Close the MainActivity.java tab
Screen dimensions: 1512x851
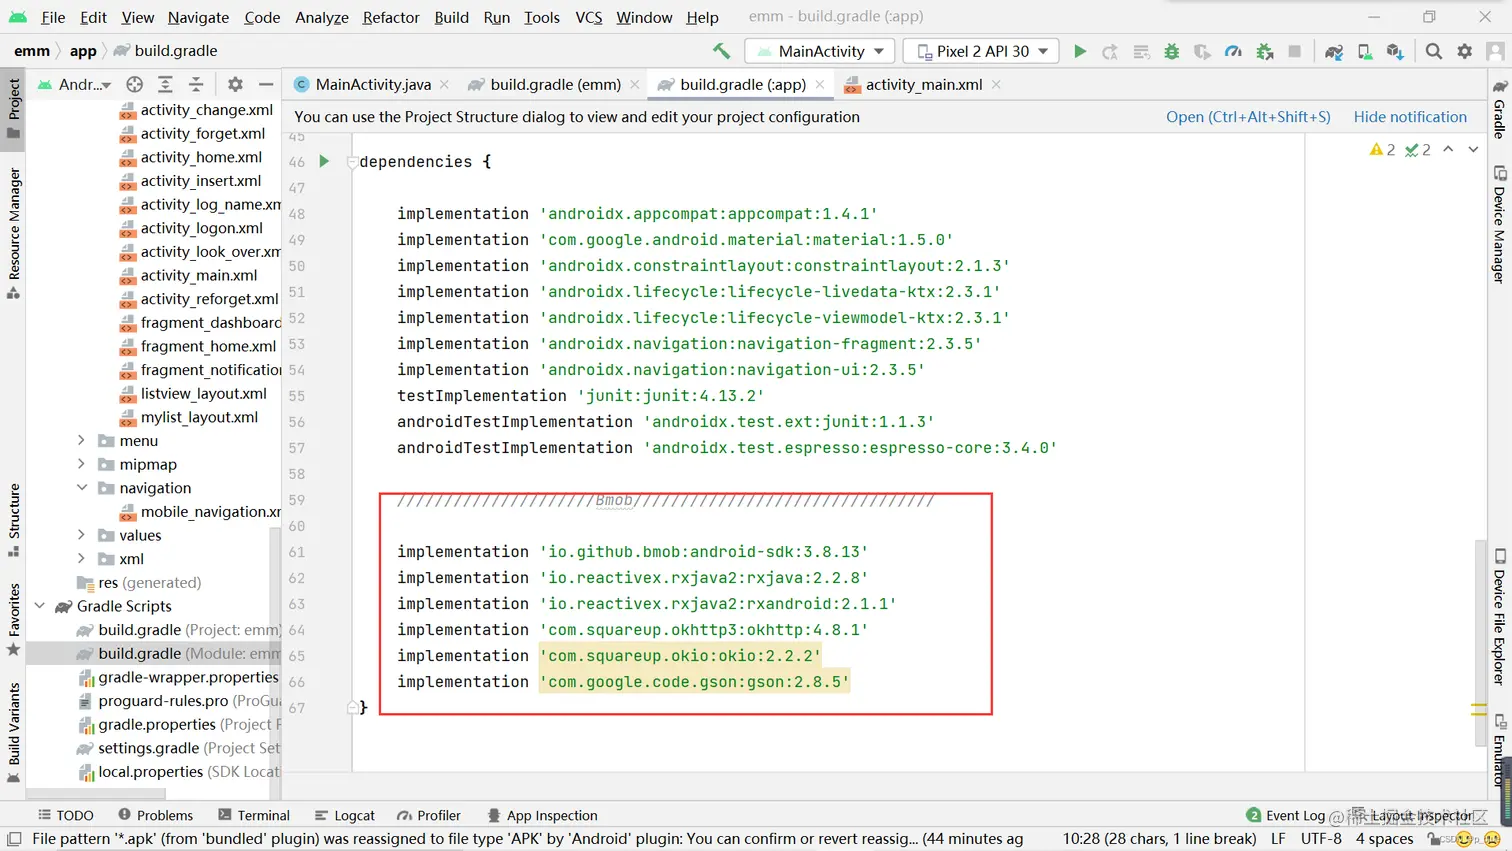[x=444, y=85]
